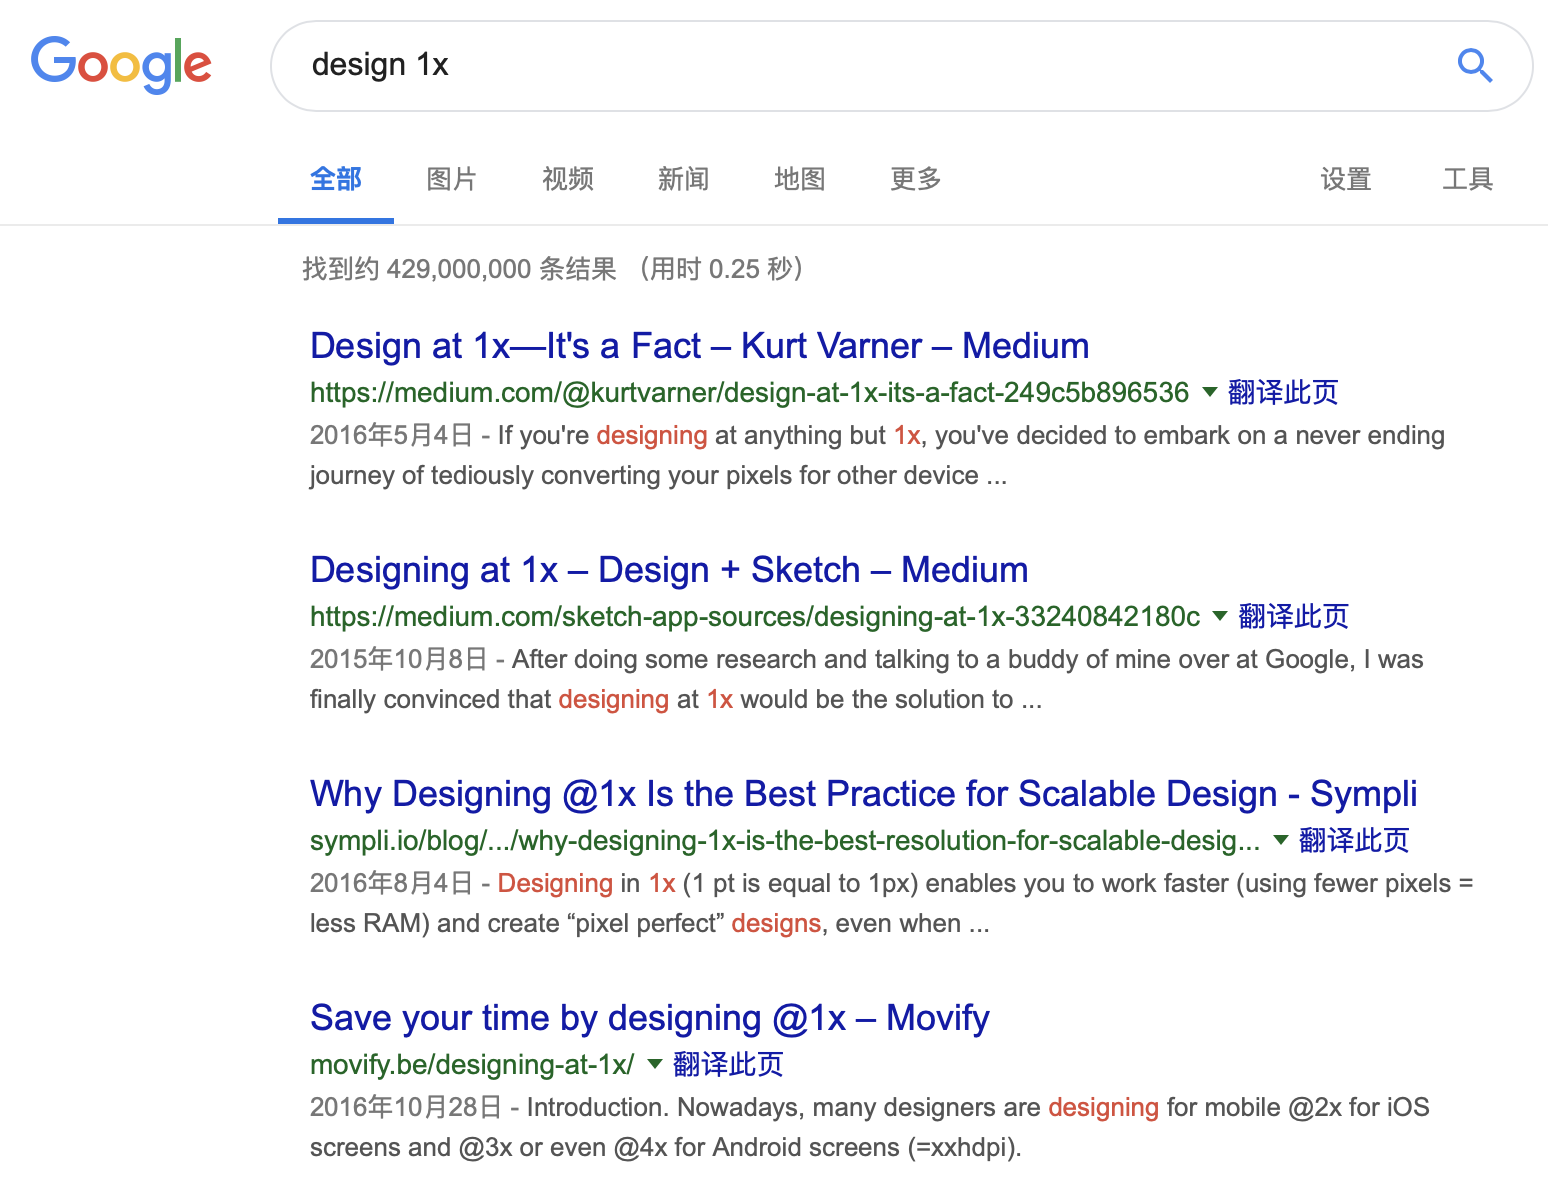Open 'Designing at 1x – Design + Sketch' result
Screen dimensions: 1548x1180
point(669,570)
